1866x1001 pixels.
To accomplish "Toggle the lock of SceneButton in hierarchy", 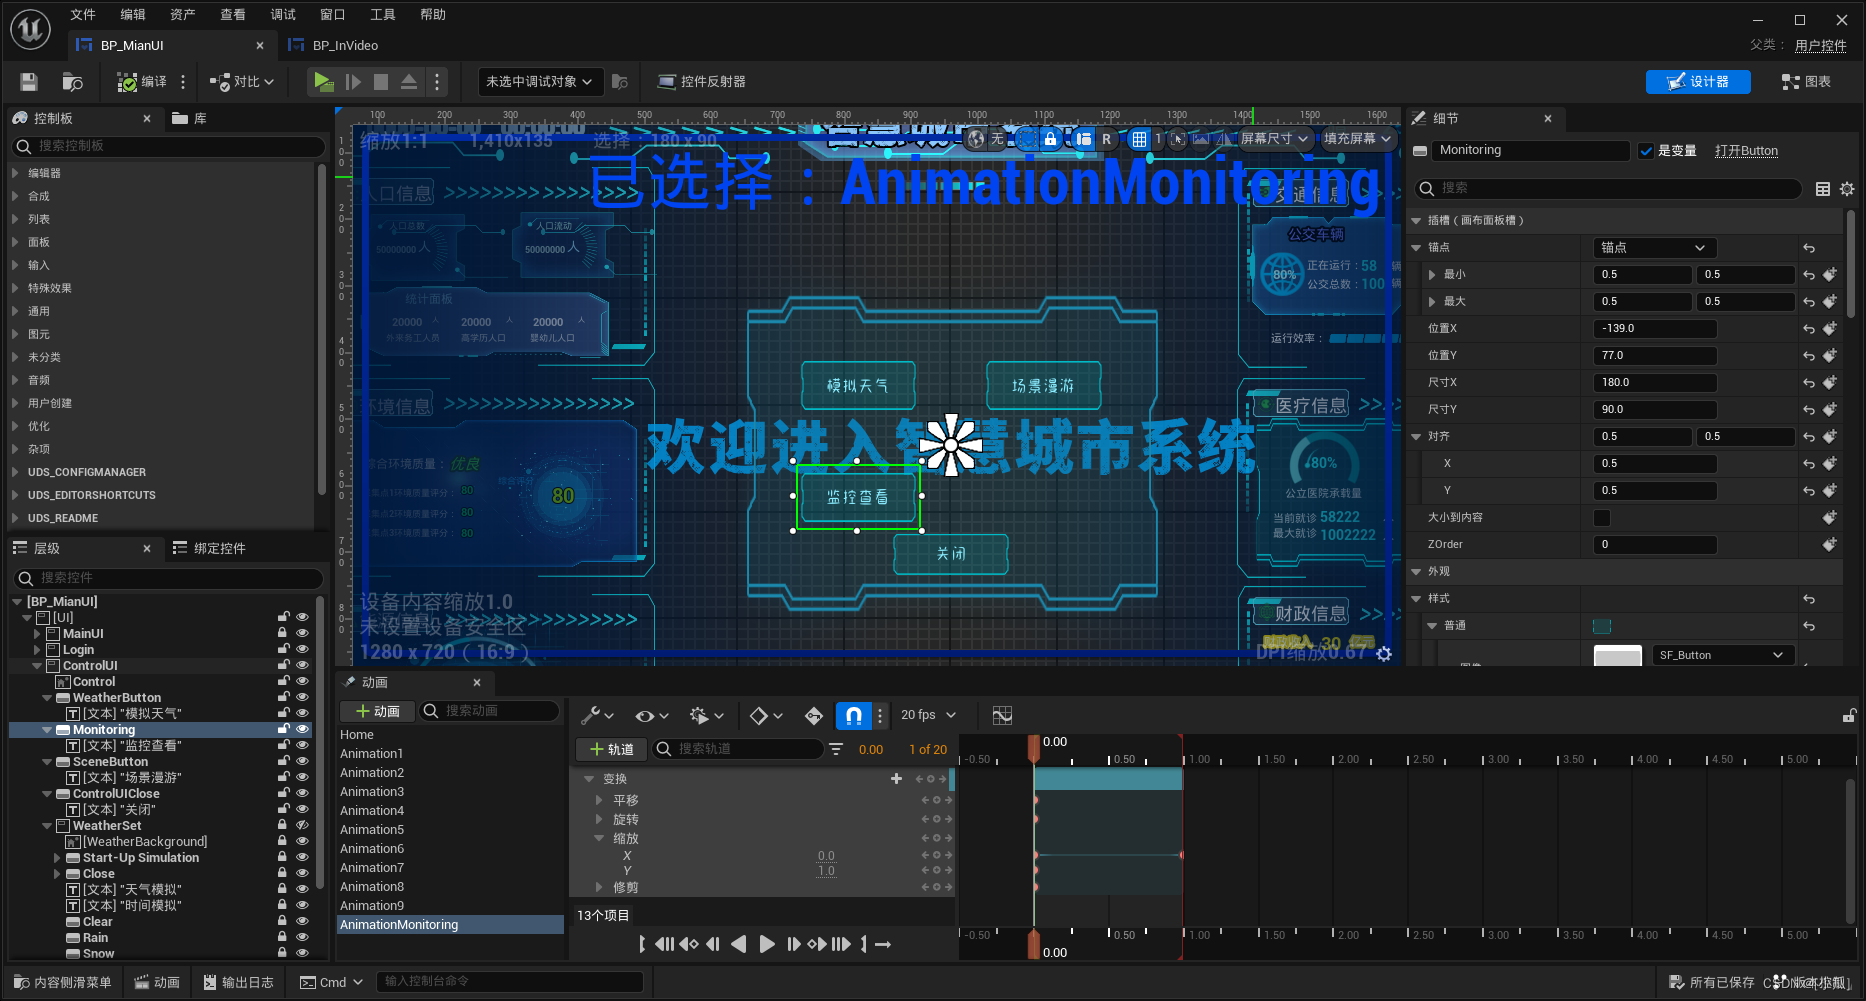I will click(x=283, y=762).
